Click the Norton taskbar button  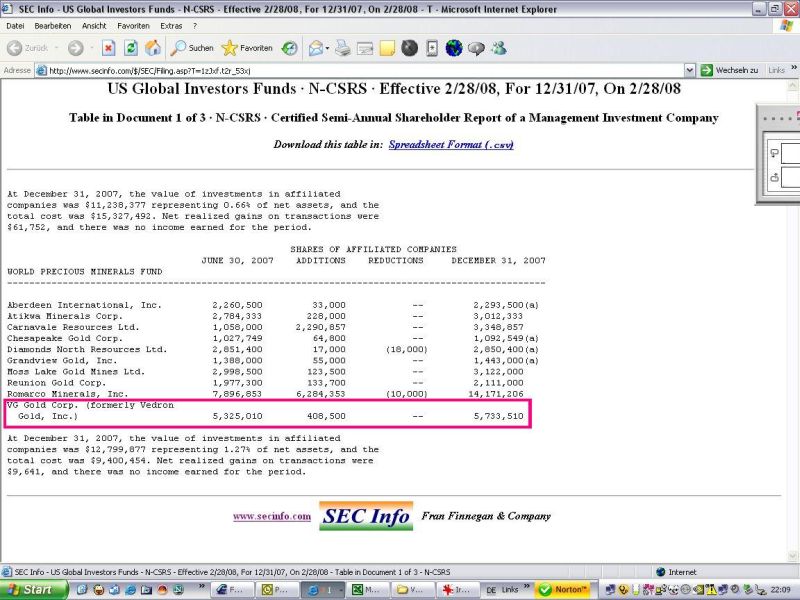[x=564, y=590]
